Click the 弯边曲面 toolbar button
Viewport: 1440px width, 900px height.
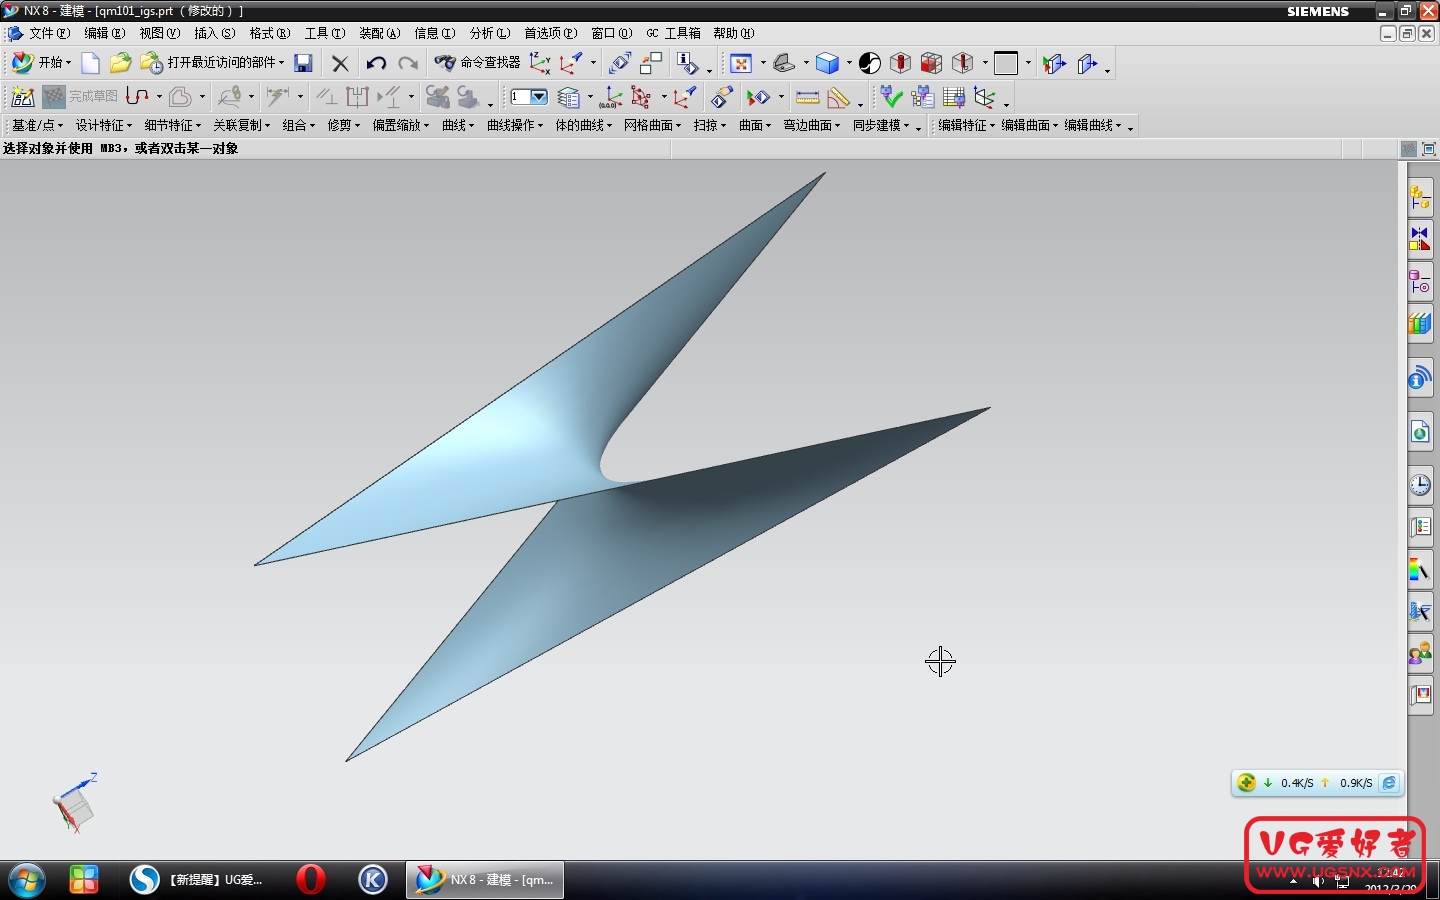(812, 125)
